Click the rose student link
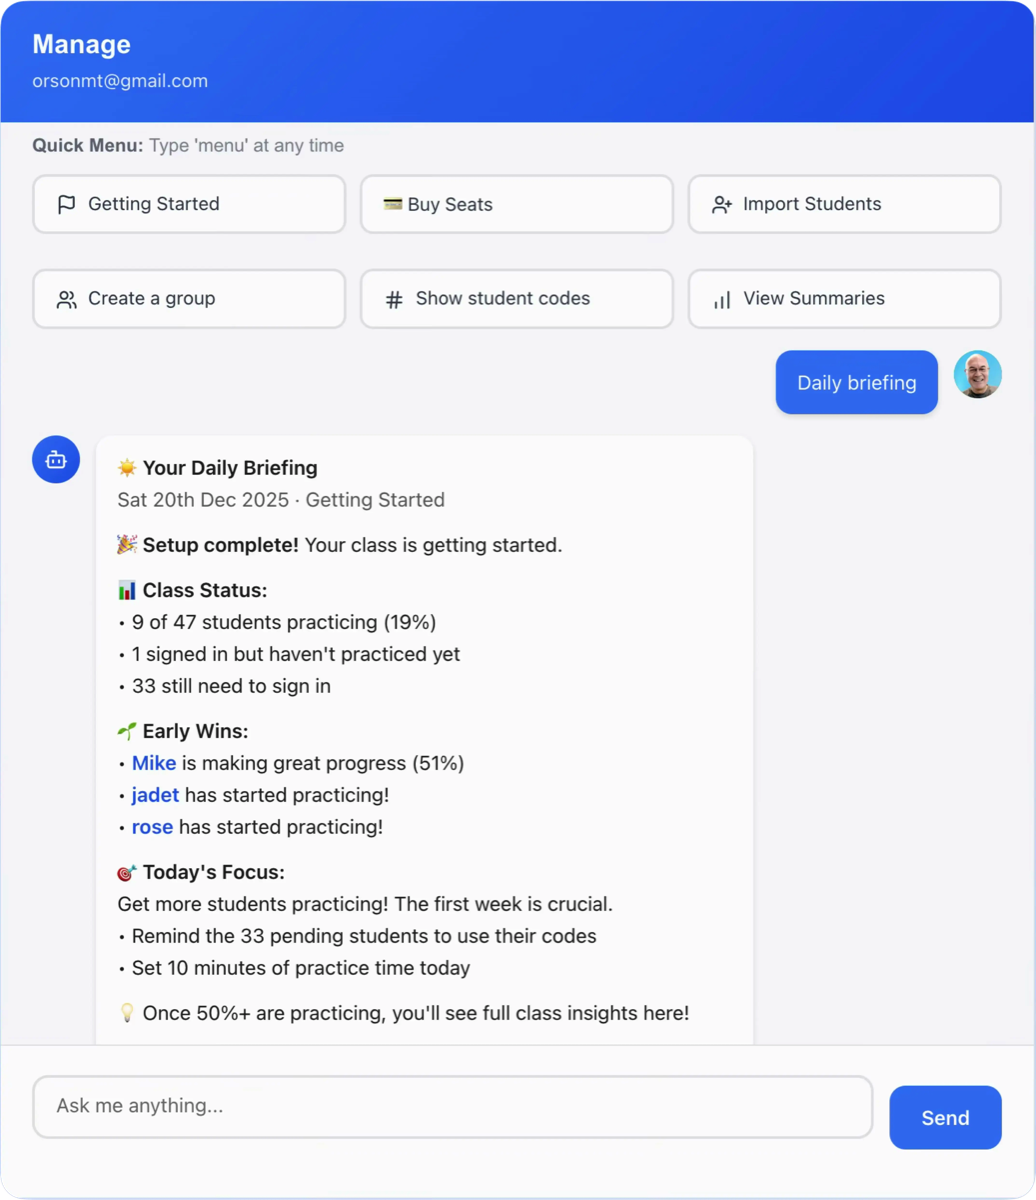 click(x=152, y=827)
